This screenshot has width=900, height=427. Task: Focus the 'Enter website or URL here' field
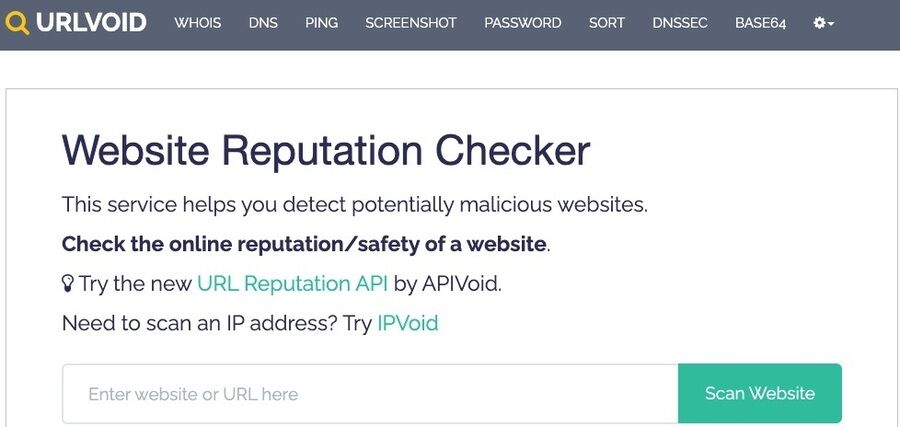pos(370,394)
